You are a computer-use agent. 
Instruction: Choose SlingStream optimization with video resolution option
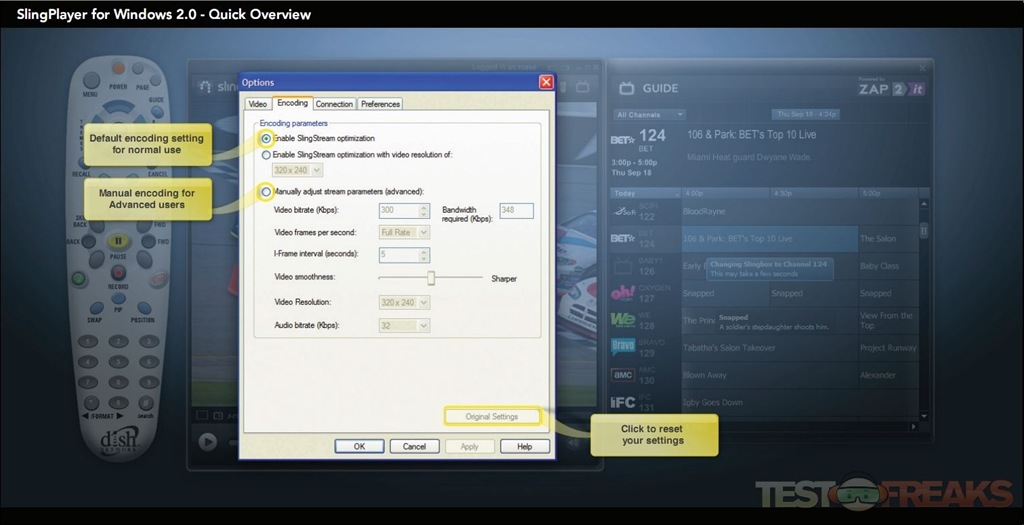(x=266, y=155)
